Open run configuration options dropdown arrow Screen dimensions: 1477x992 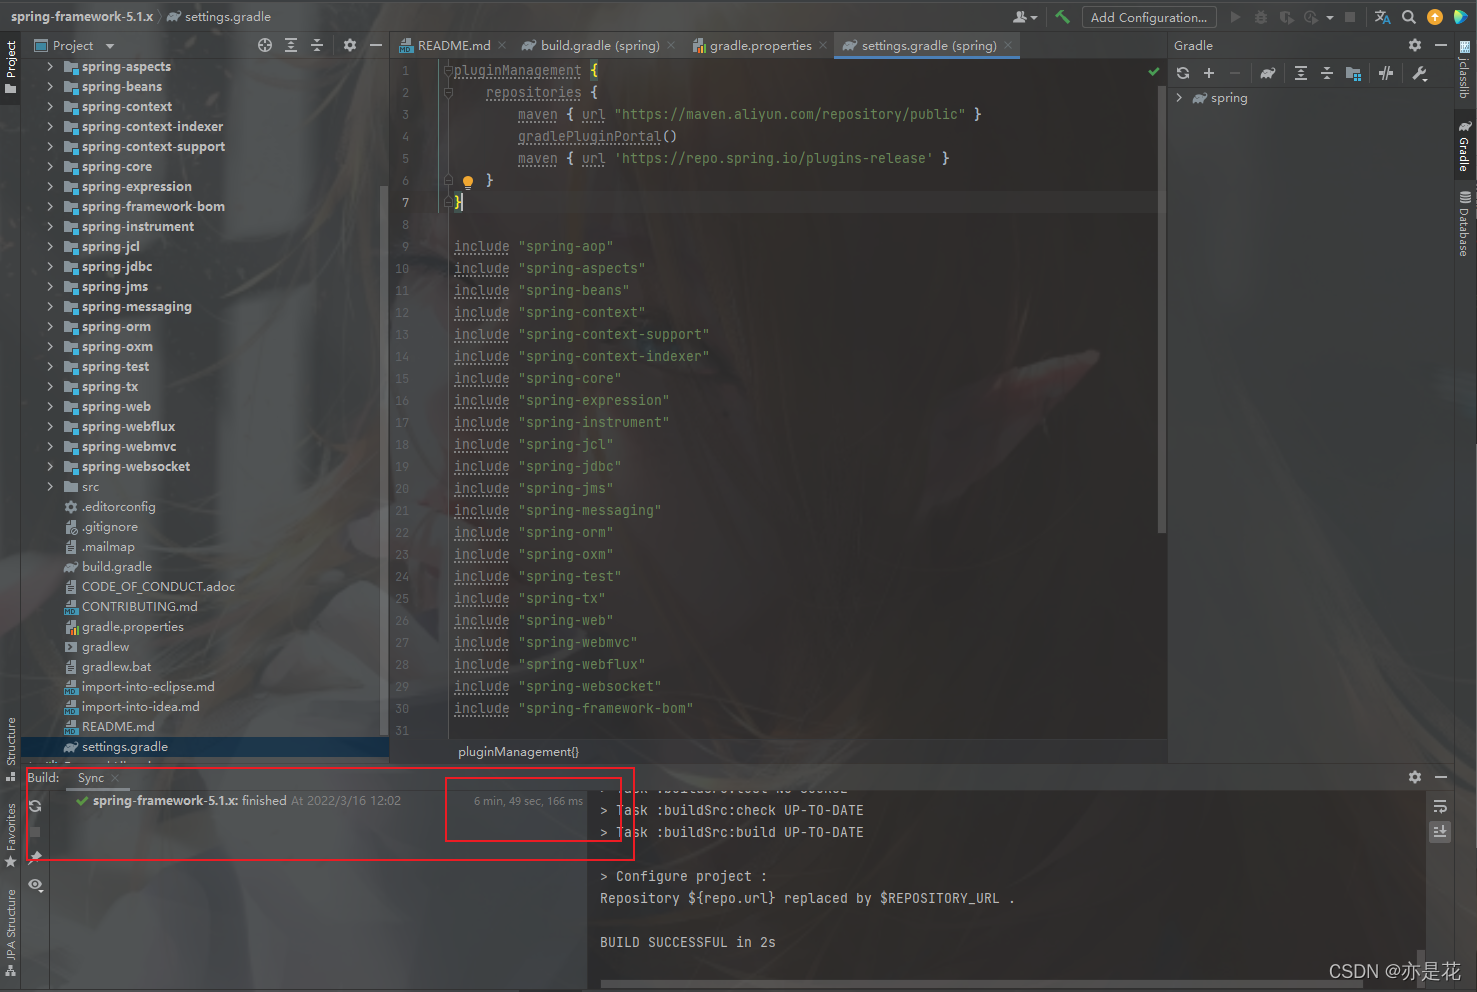(x=1330, y=17)
